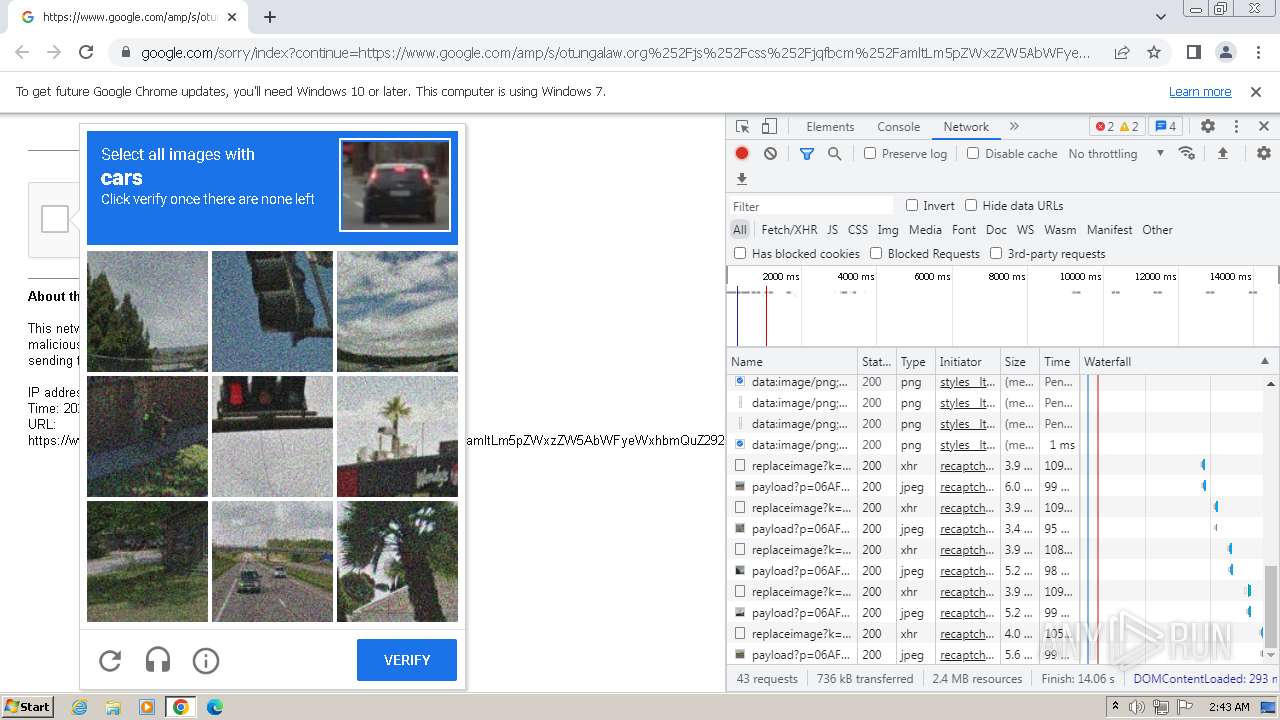Open network panel settings gear

1264,153
